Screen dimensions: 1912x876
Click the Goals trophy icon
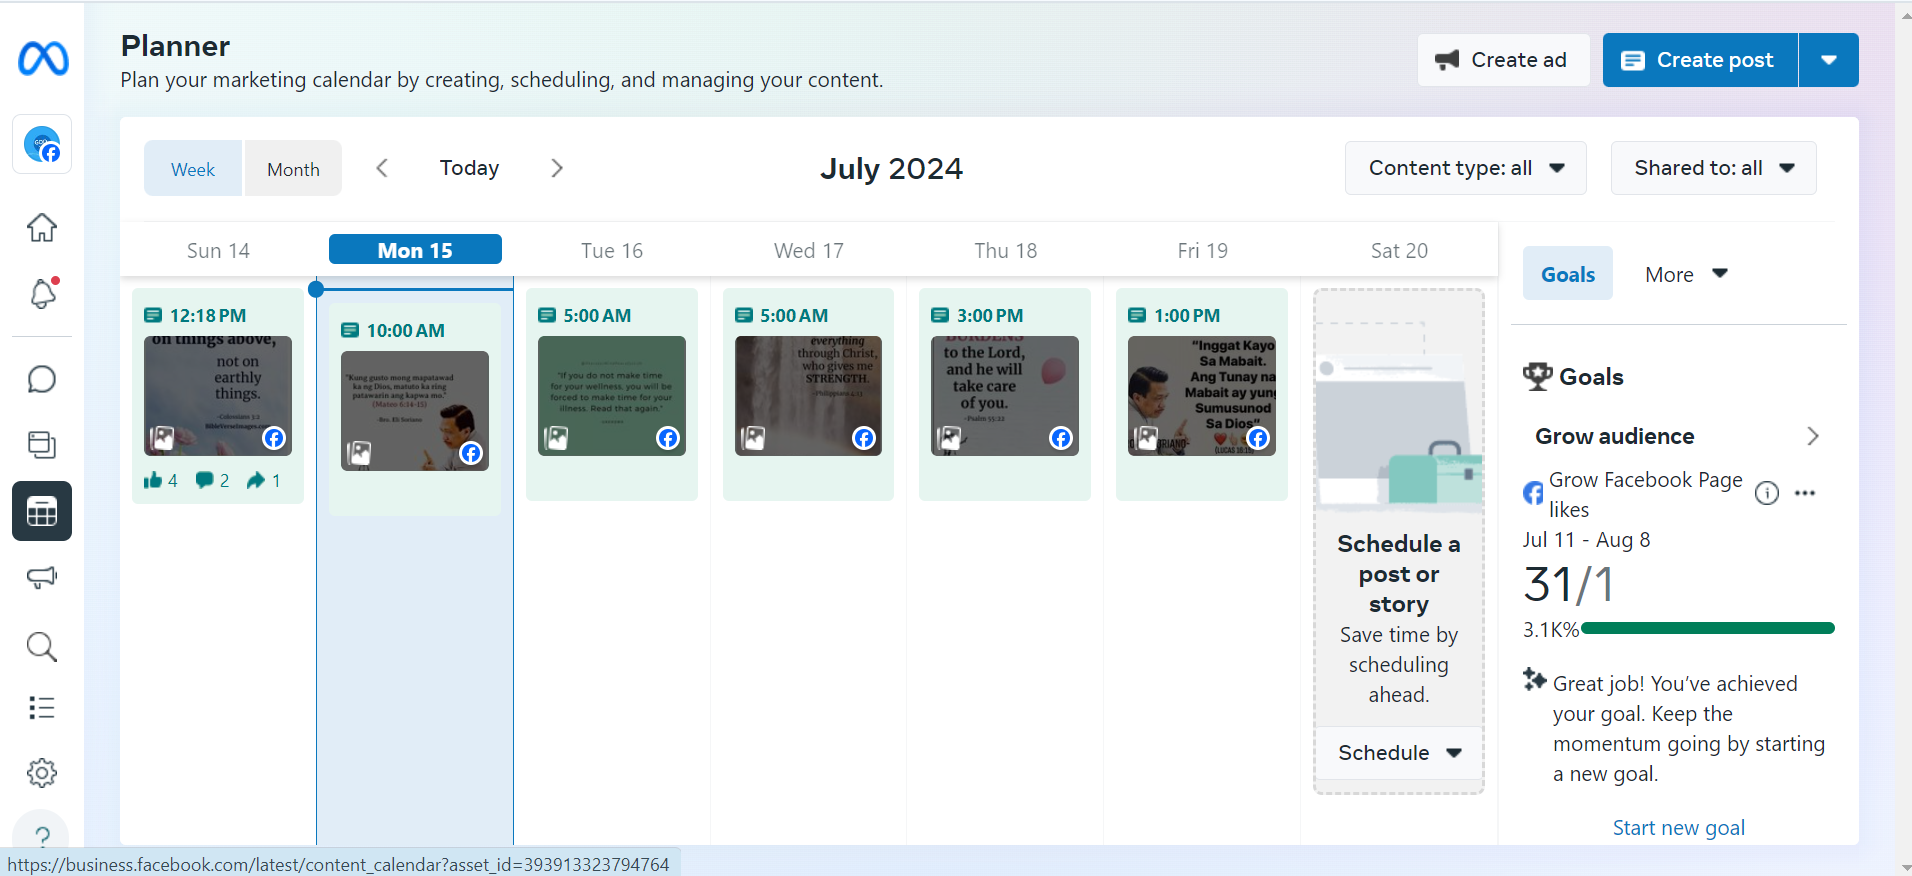click(x=1537, y=376)
